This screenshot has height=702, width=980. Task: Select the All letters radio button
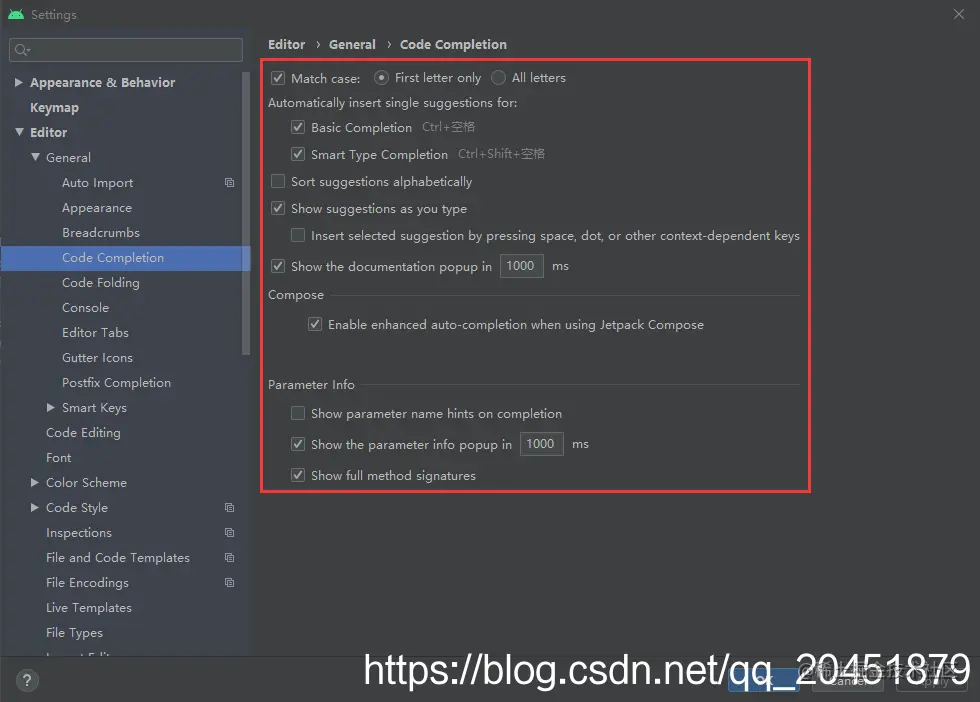click(498, 78)
